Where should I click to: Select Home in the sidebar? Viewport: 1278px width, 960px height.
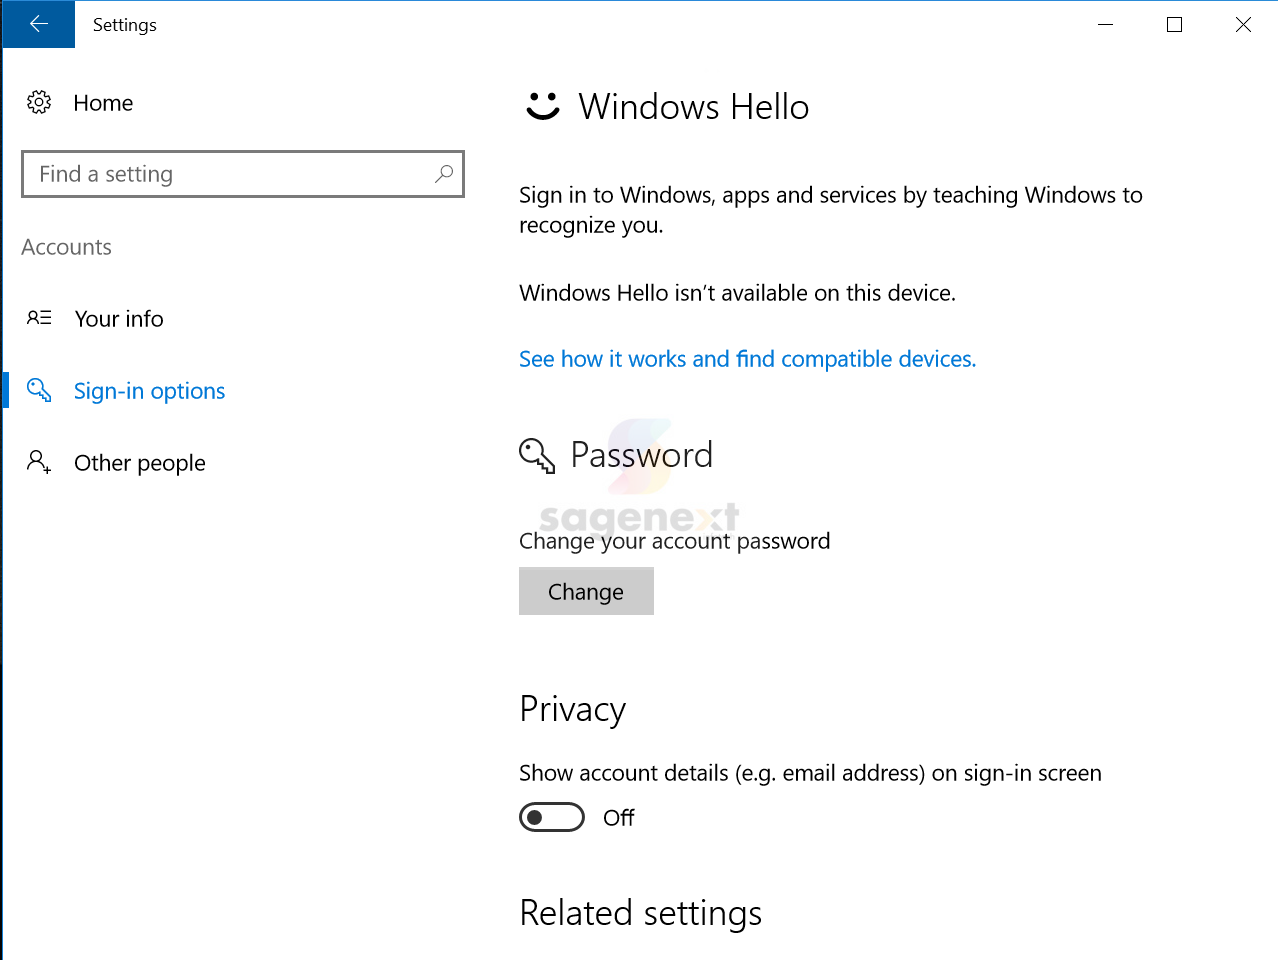pyautogui.click(x=102, y=102)
